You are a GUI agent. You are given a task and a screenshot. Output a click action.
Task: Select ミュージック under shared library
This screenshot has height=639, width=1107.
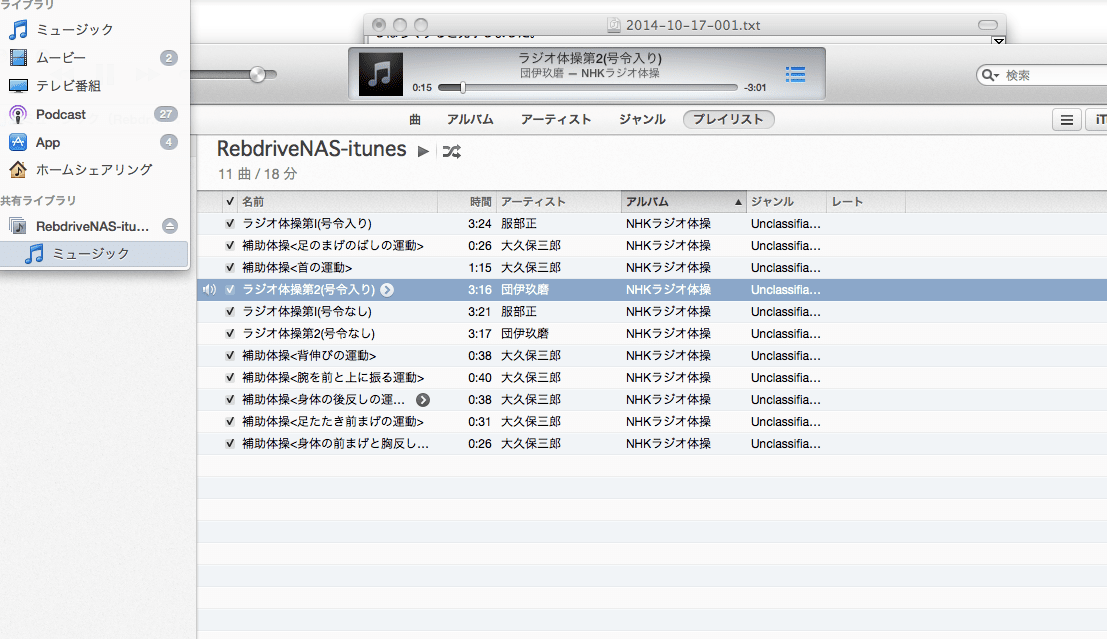(94, 253)
